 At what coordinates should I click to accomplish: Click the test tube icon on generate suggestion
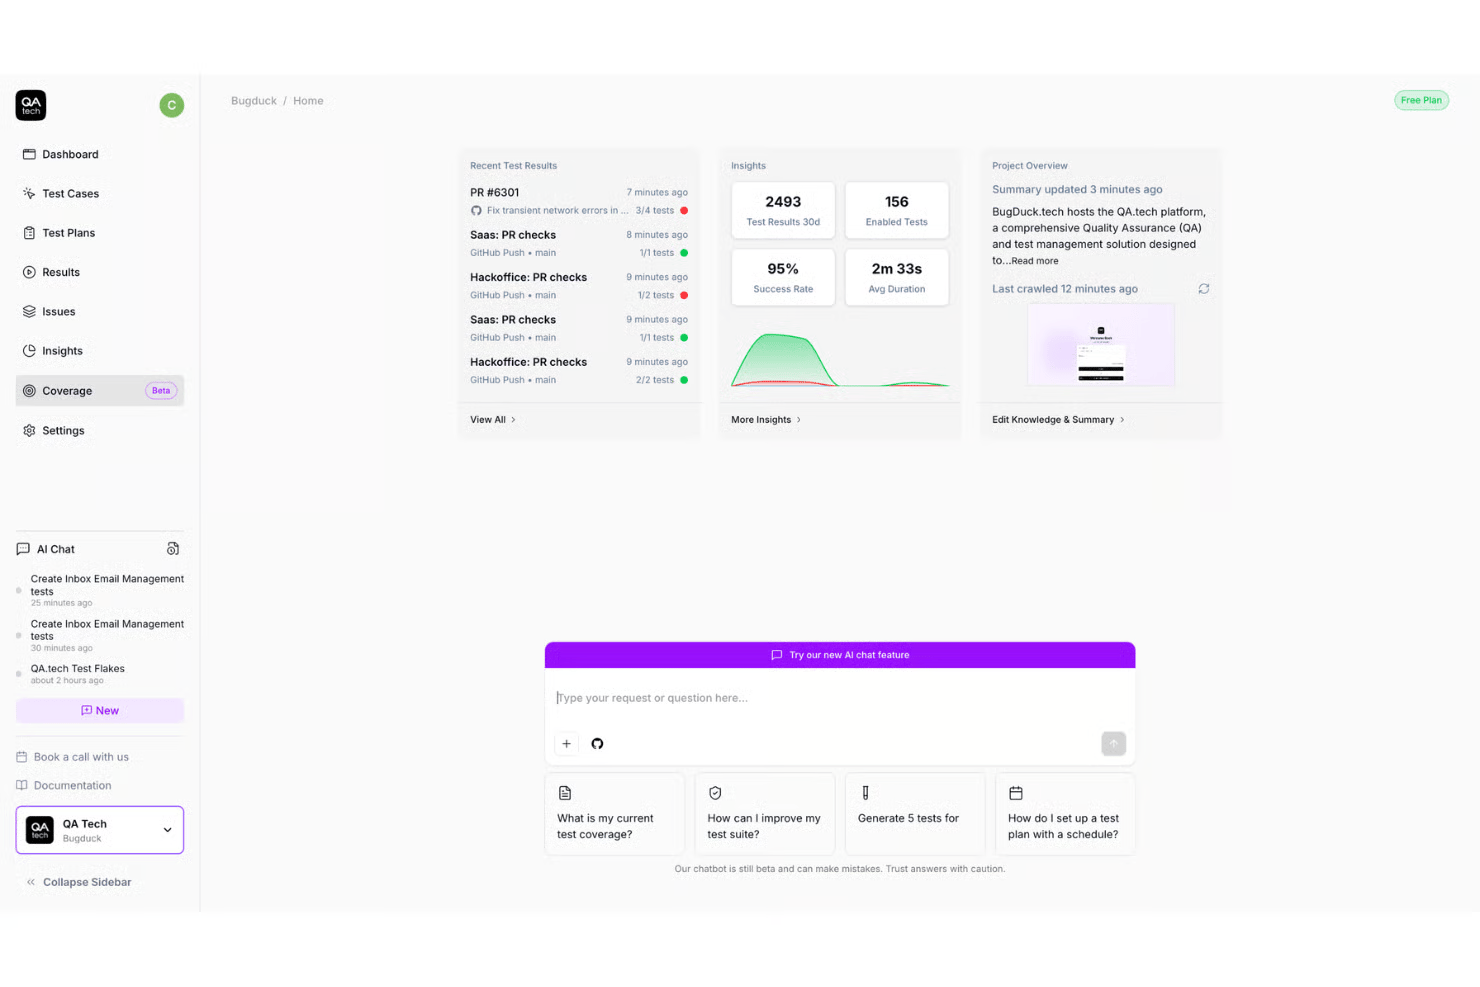(865, 793)
